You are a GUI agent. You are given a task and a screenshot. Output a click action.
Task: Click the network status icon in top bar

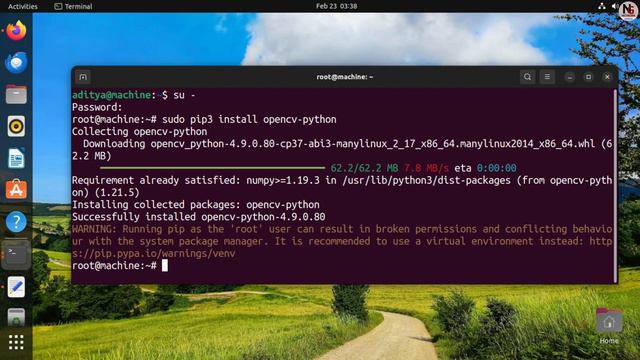click(x=602, y=6)
